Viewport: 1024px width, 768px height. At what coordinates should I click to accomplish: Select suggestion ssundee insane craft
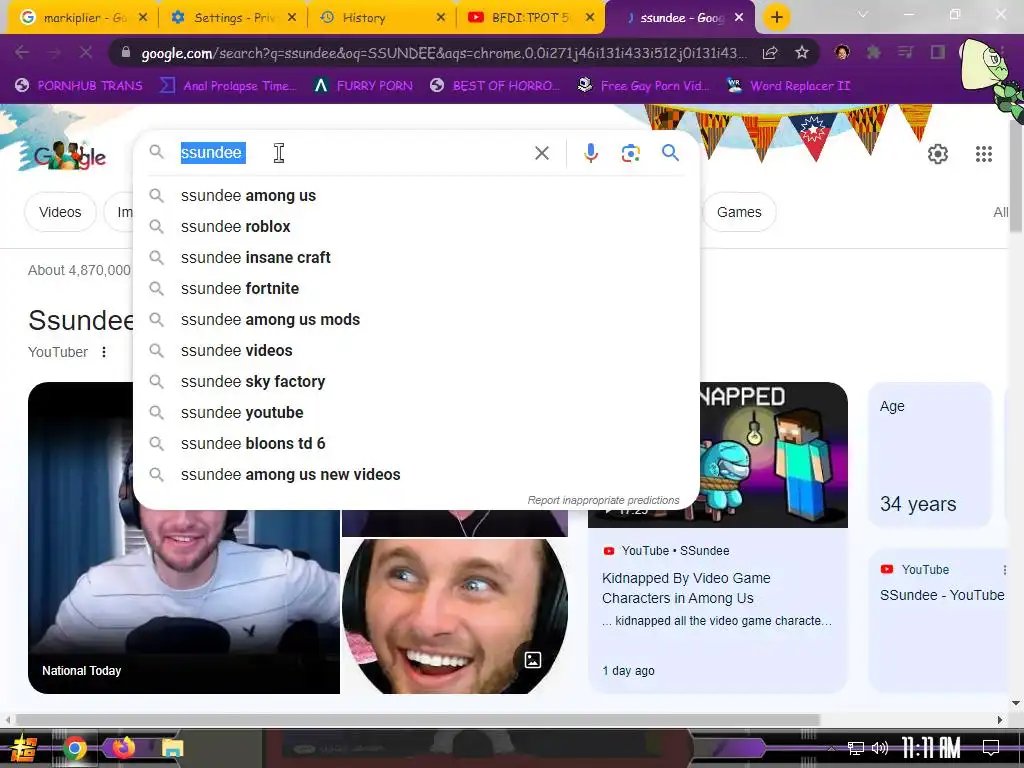pyautogui.click(x=416, y=257)
